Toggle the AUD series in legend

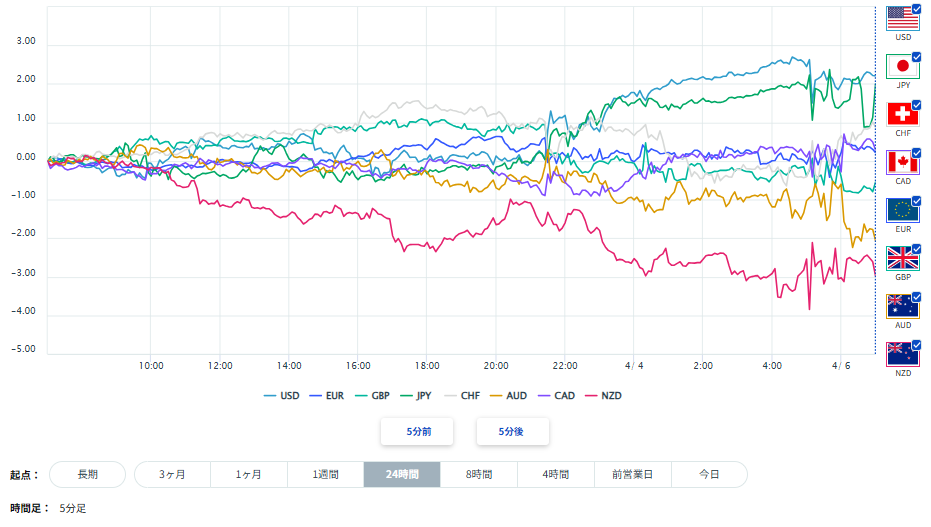tap(508, 396)
